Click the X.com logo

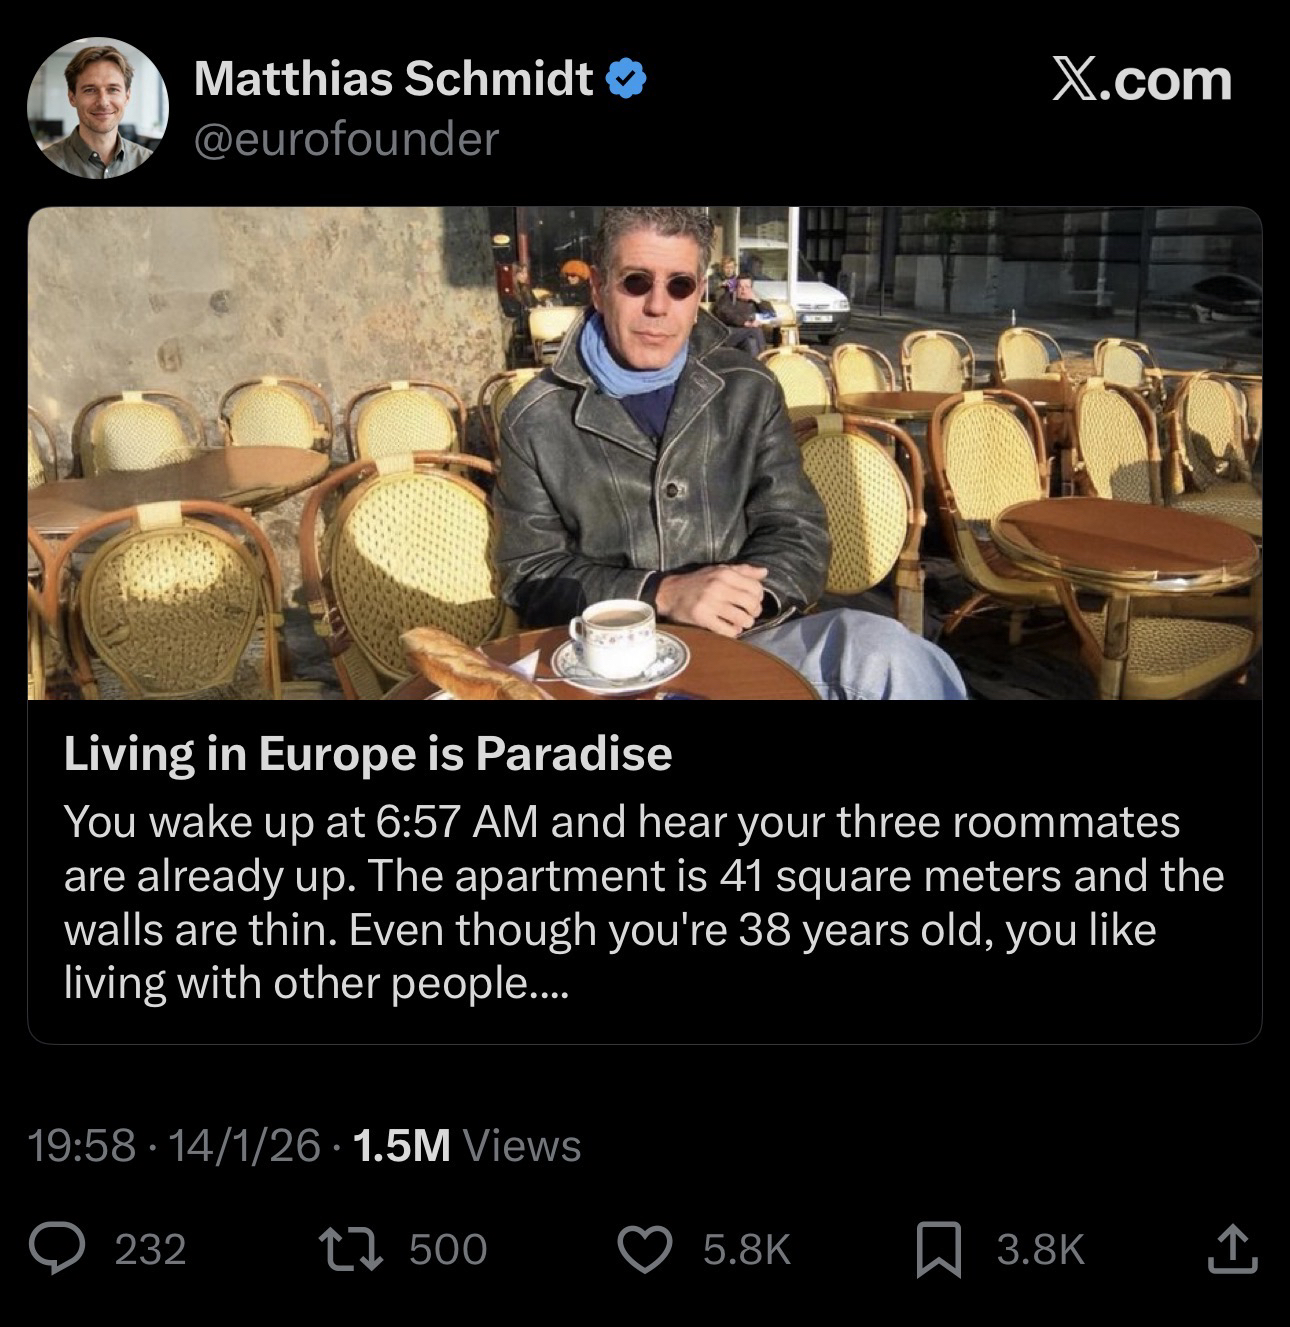1142,80
